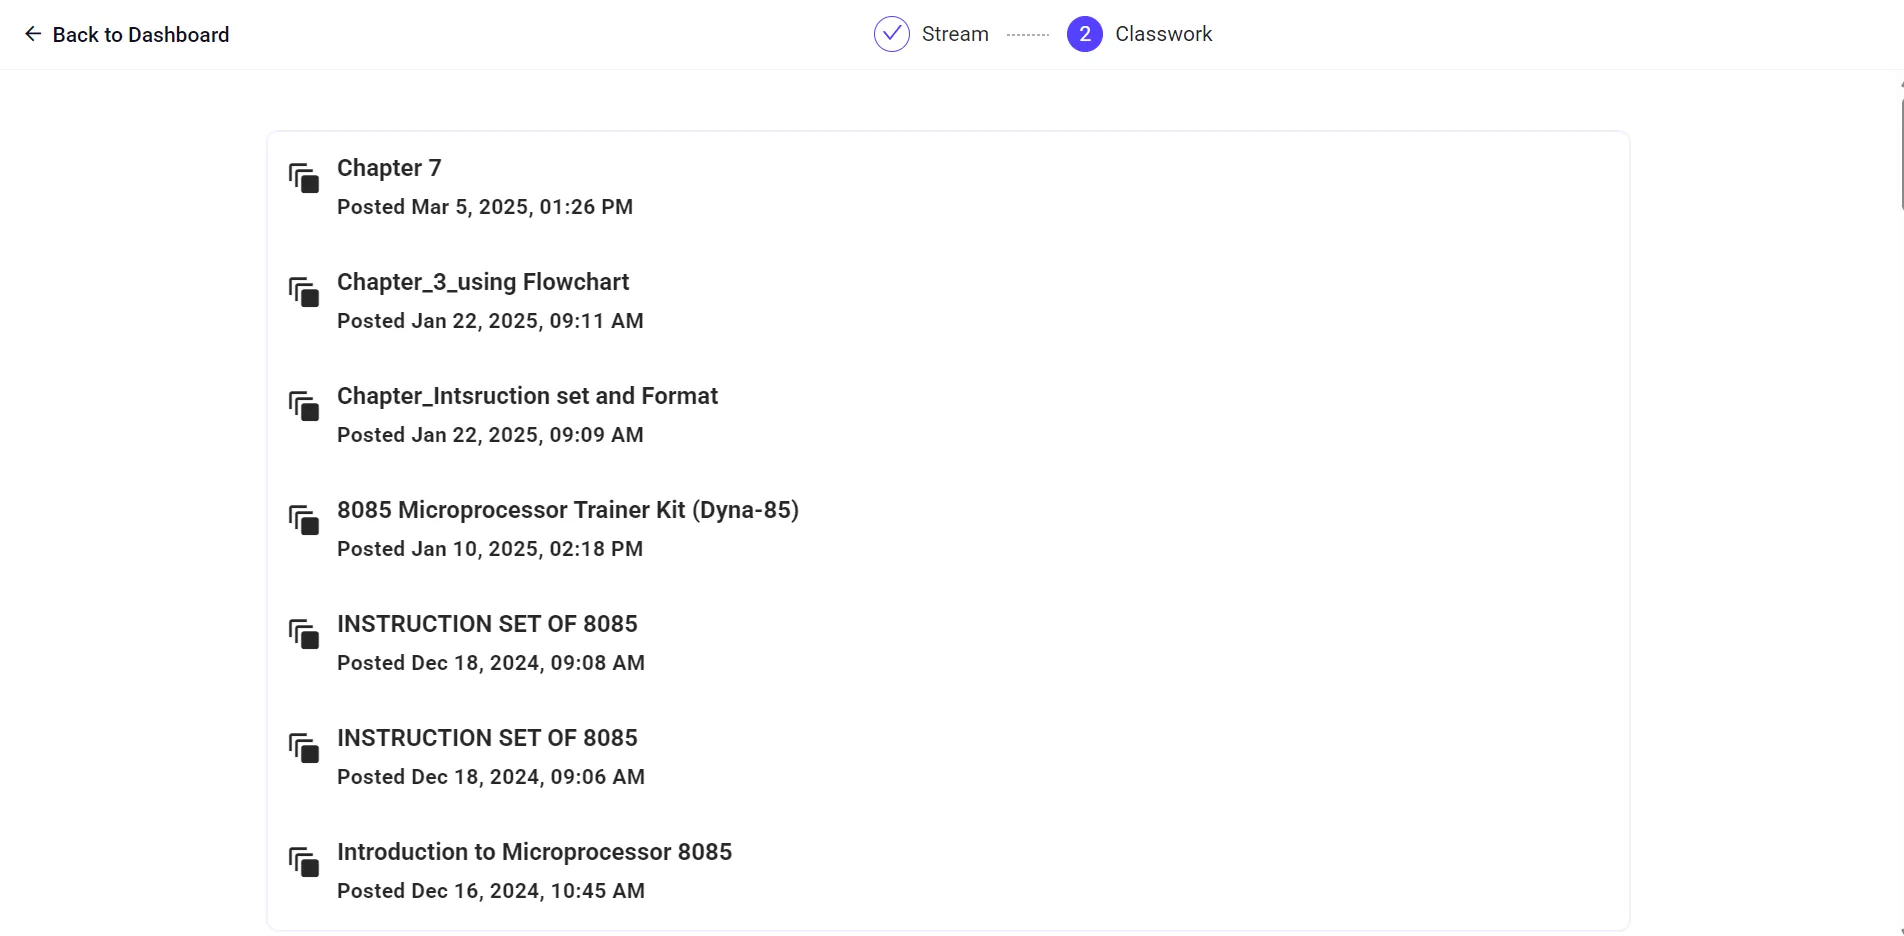Click the Posted Dec 16, 2024 timestamp
1904x936 pixels.
click(491, 891)
